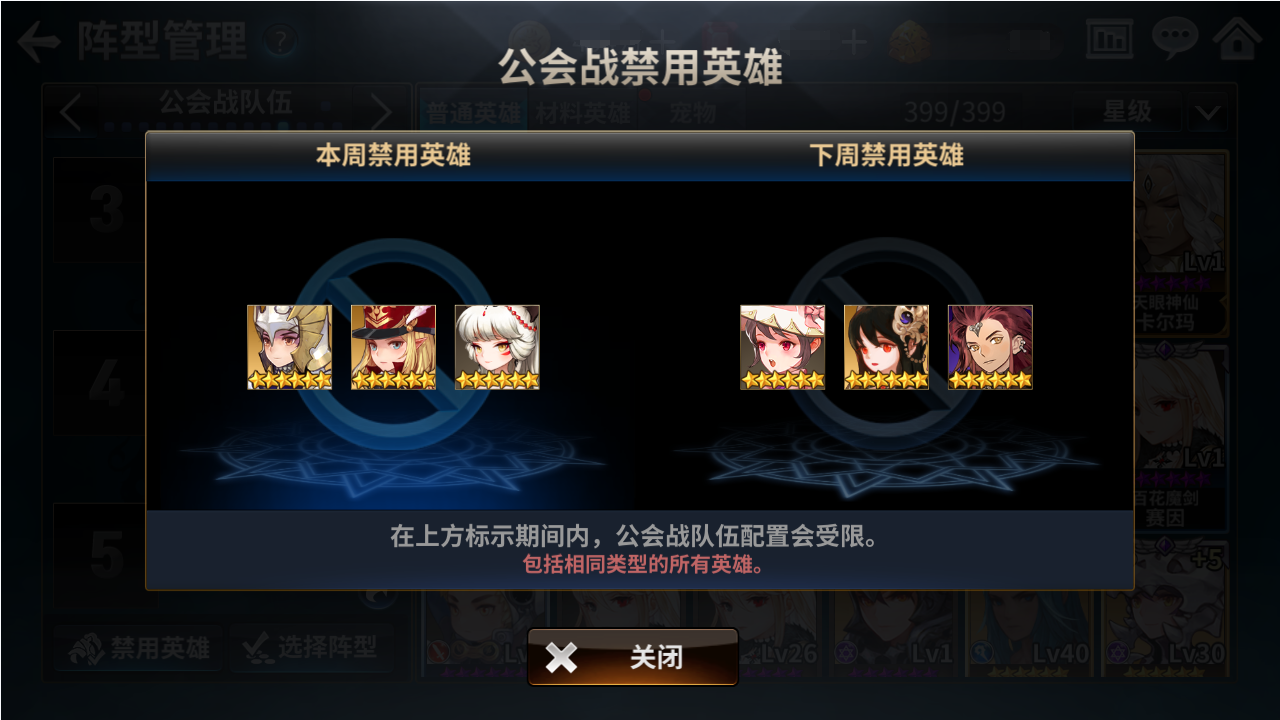Open the statistics board icon
This screenshot has height=720, width=1280.
pyautogui.click(x=1109, y=40)
